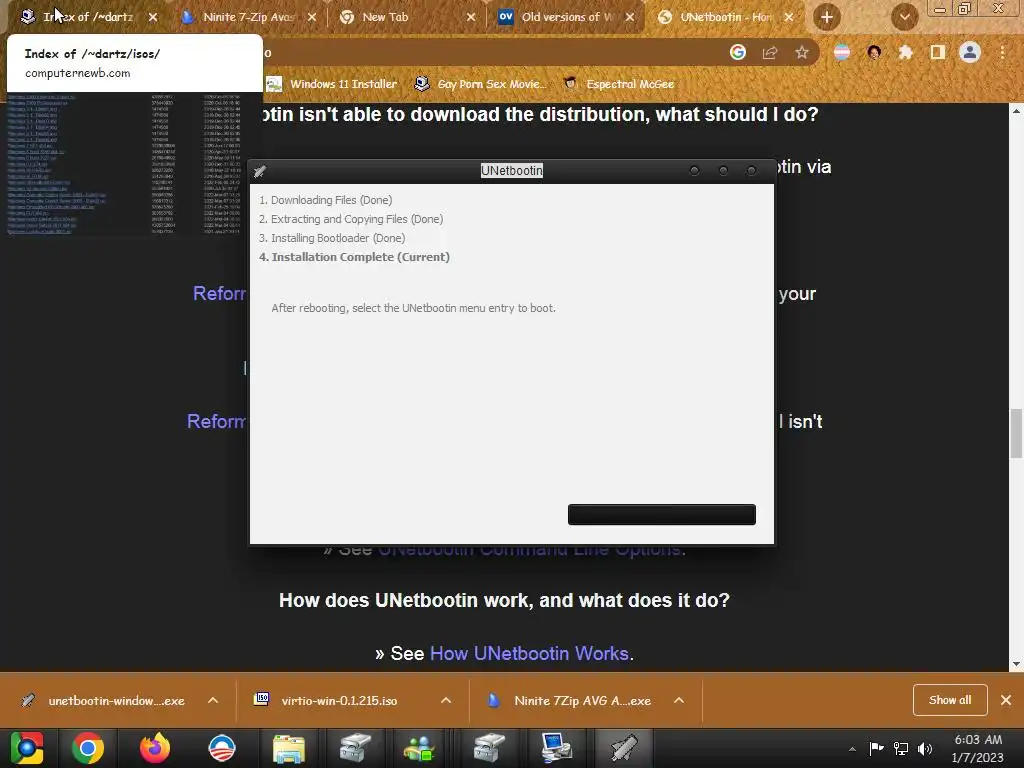Click the dark button in UNetbootin dialog
The image size is (1024, 768).
[662, 515]
